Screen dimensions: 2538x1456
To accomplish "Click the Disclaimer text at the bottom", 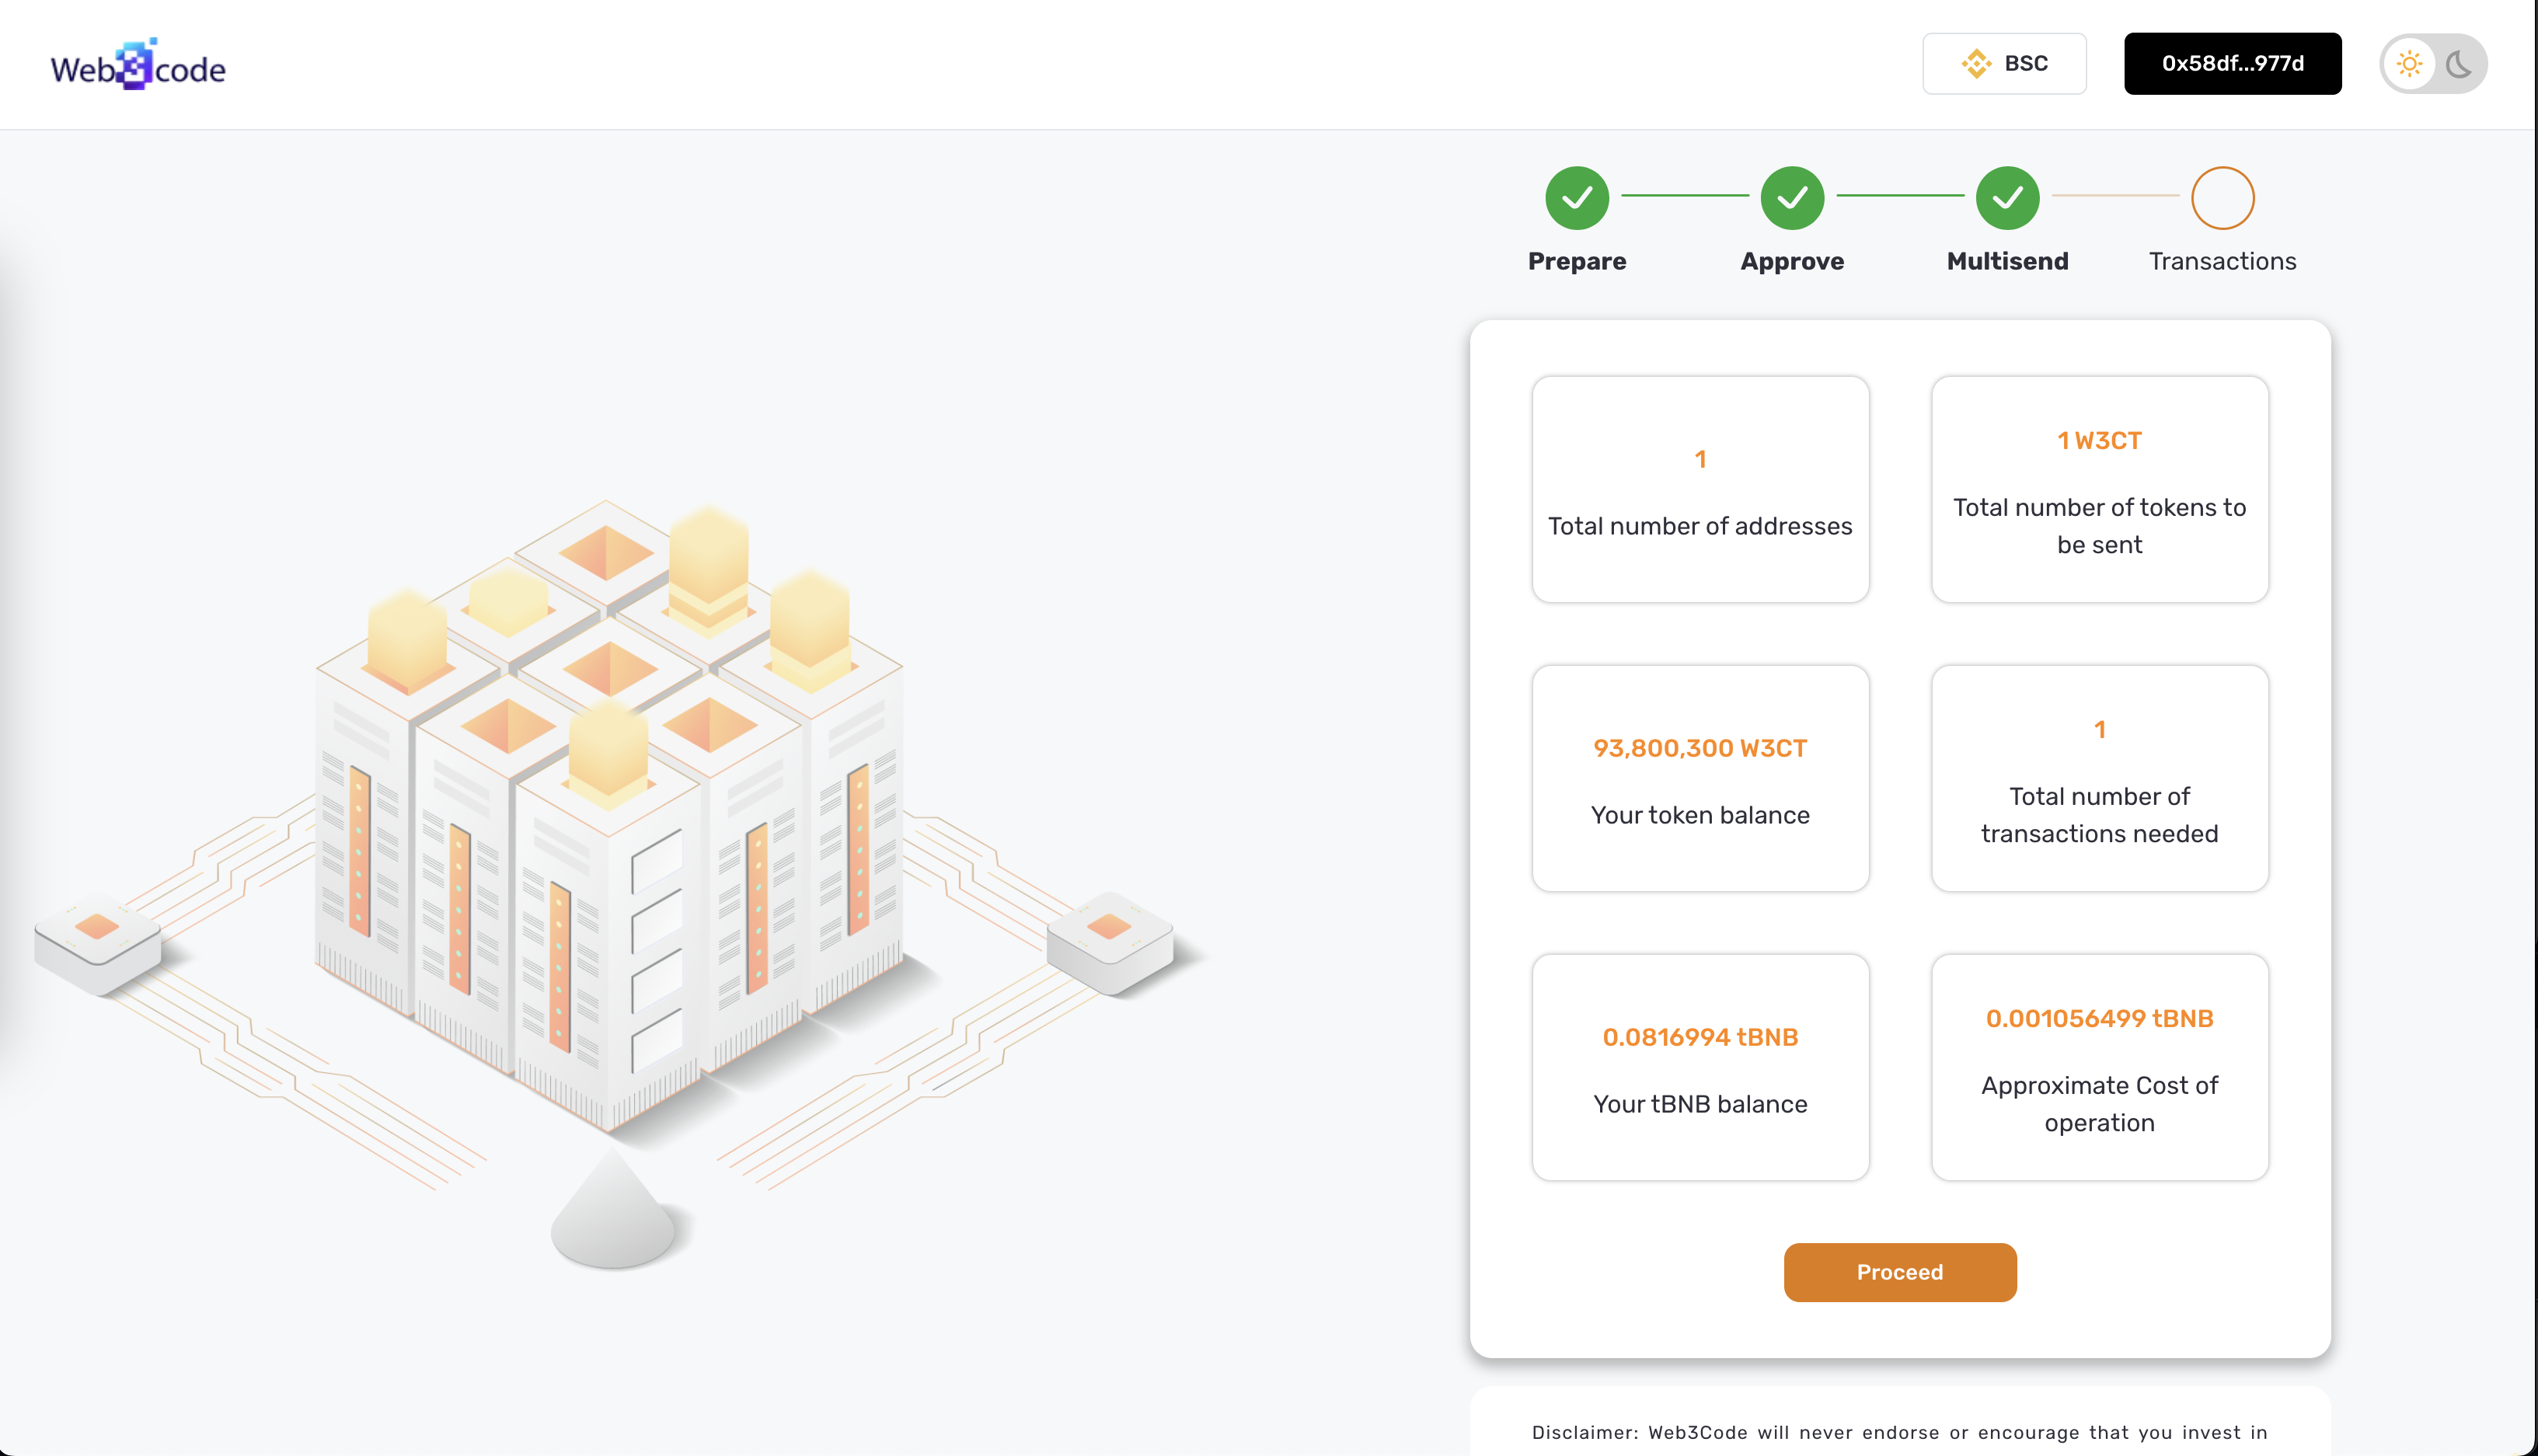I will click(1899, 1432).
